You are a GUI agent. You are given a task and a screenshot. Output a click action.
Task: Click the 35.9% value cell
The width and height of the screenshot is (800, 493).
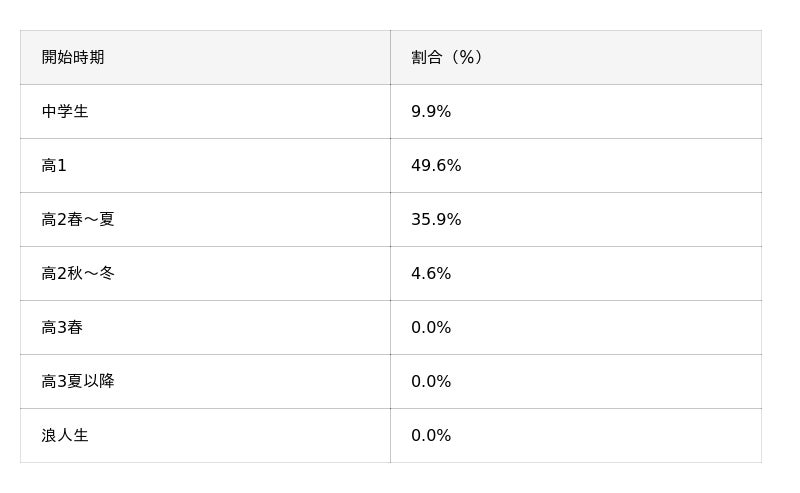(436, 220)
